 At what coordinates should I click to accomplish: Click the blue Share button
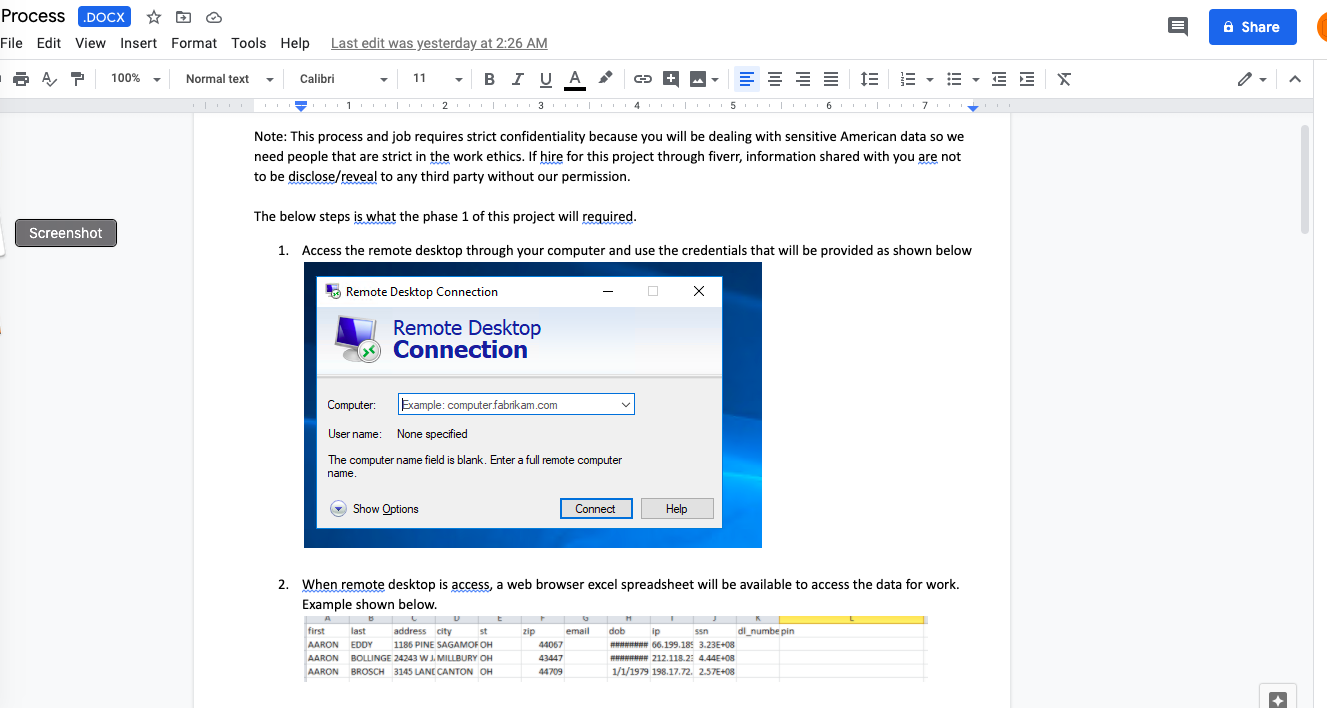click(x=1252, y=27)
